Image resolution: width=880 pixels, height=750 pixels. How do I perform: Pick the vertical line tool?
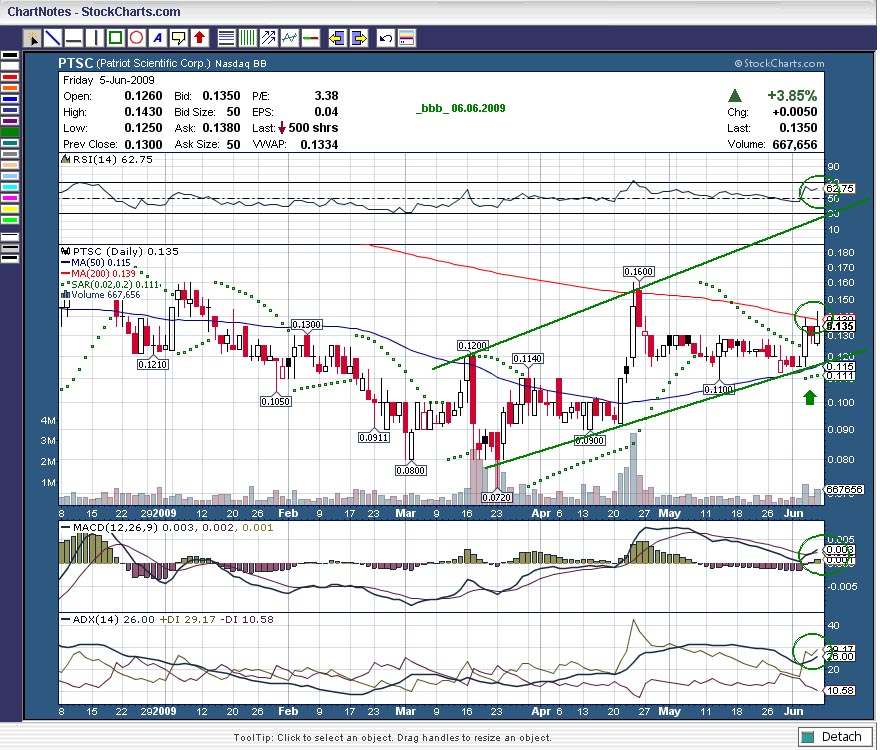(94, 38)
